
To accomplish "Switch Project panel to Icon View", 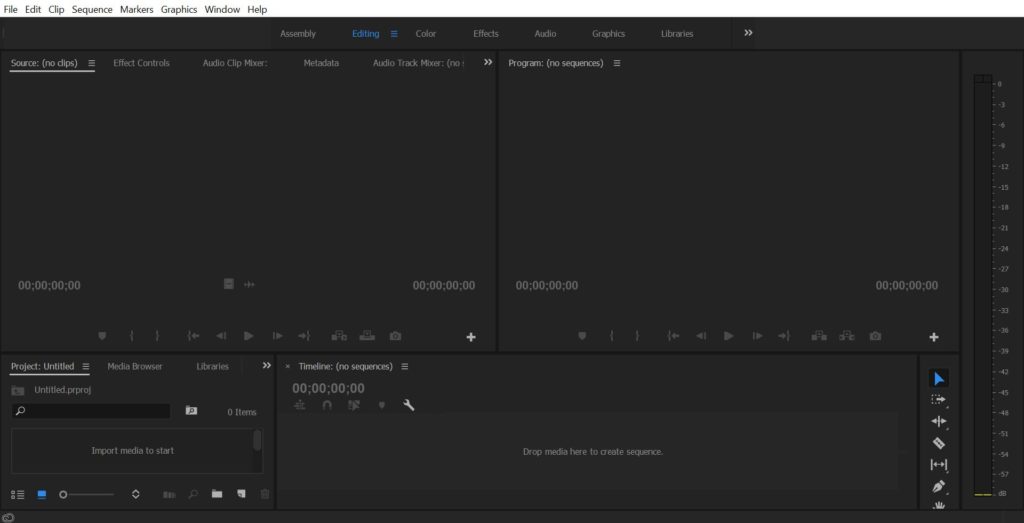I will tap(42, 494).
